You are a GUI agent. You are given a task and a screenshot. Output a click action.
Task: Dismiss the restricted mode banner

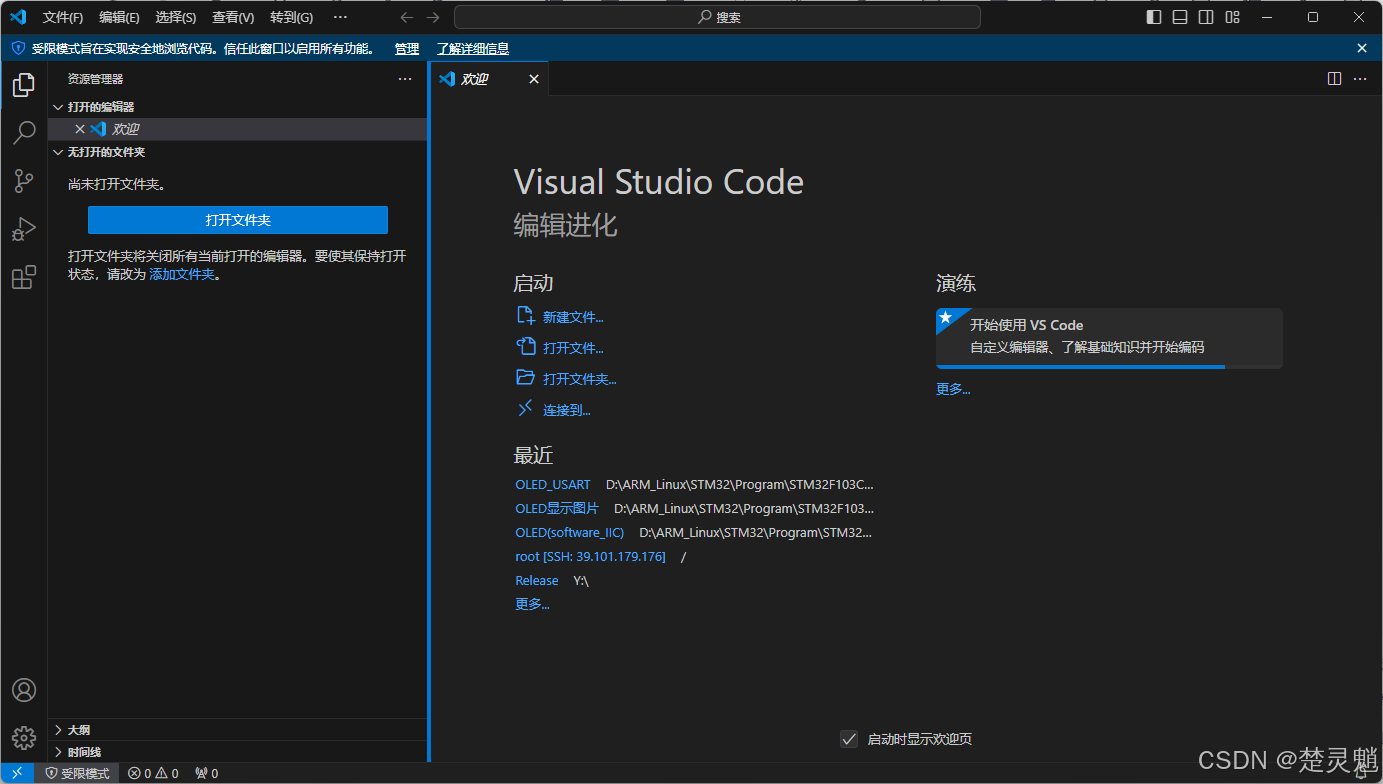tap(1361, 48)
